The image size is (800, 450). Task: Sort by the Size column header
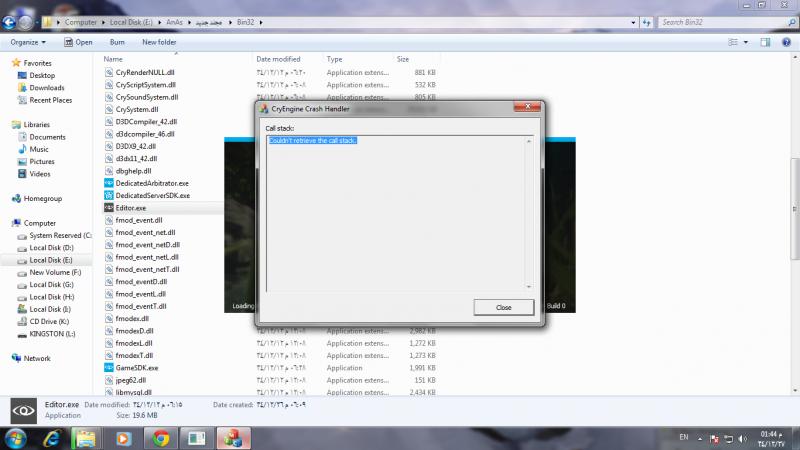[403, 59]
